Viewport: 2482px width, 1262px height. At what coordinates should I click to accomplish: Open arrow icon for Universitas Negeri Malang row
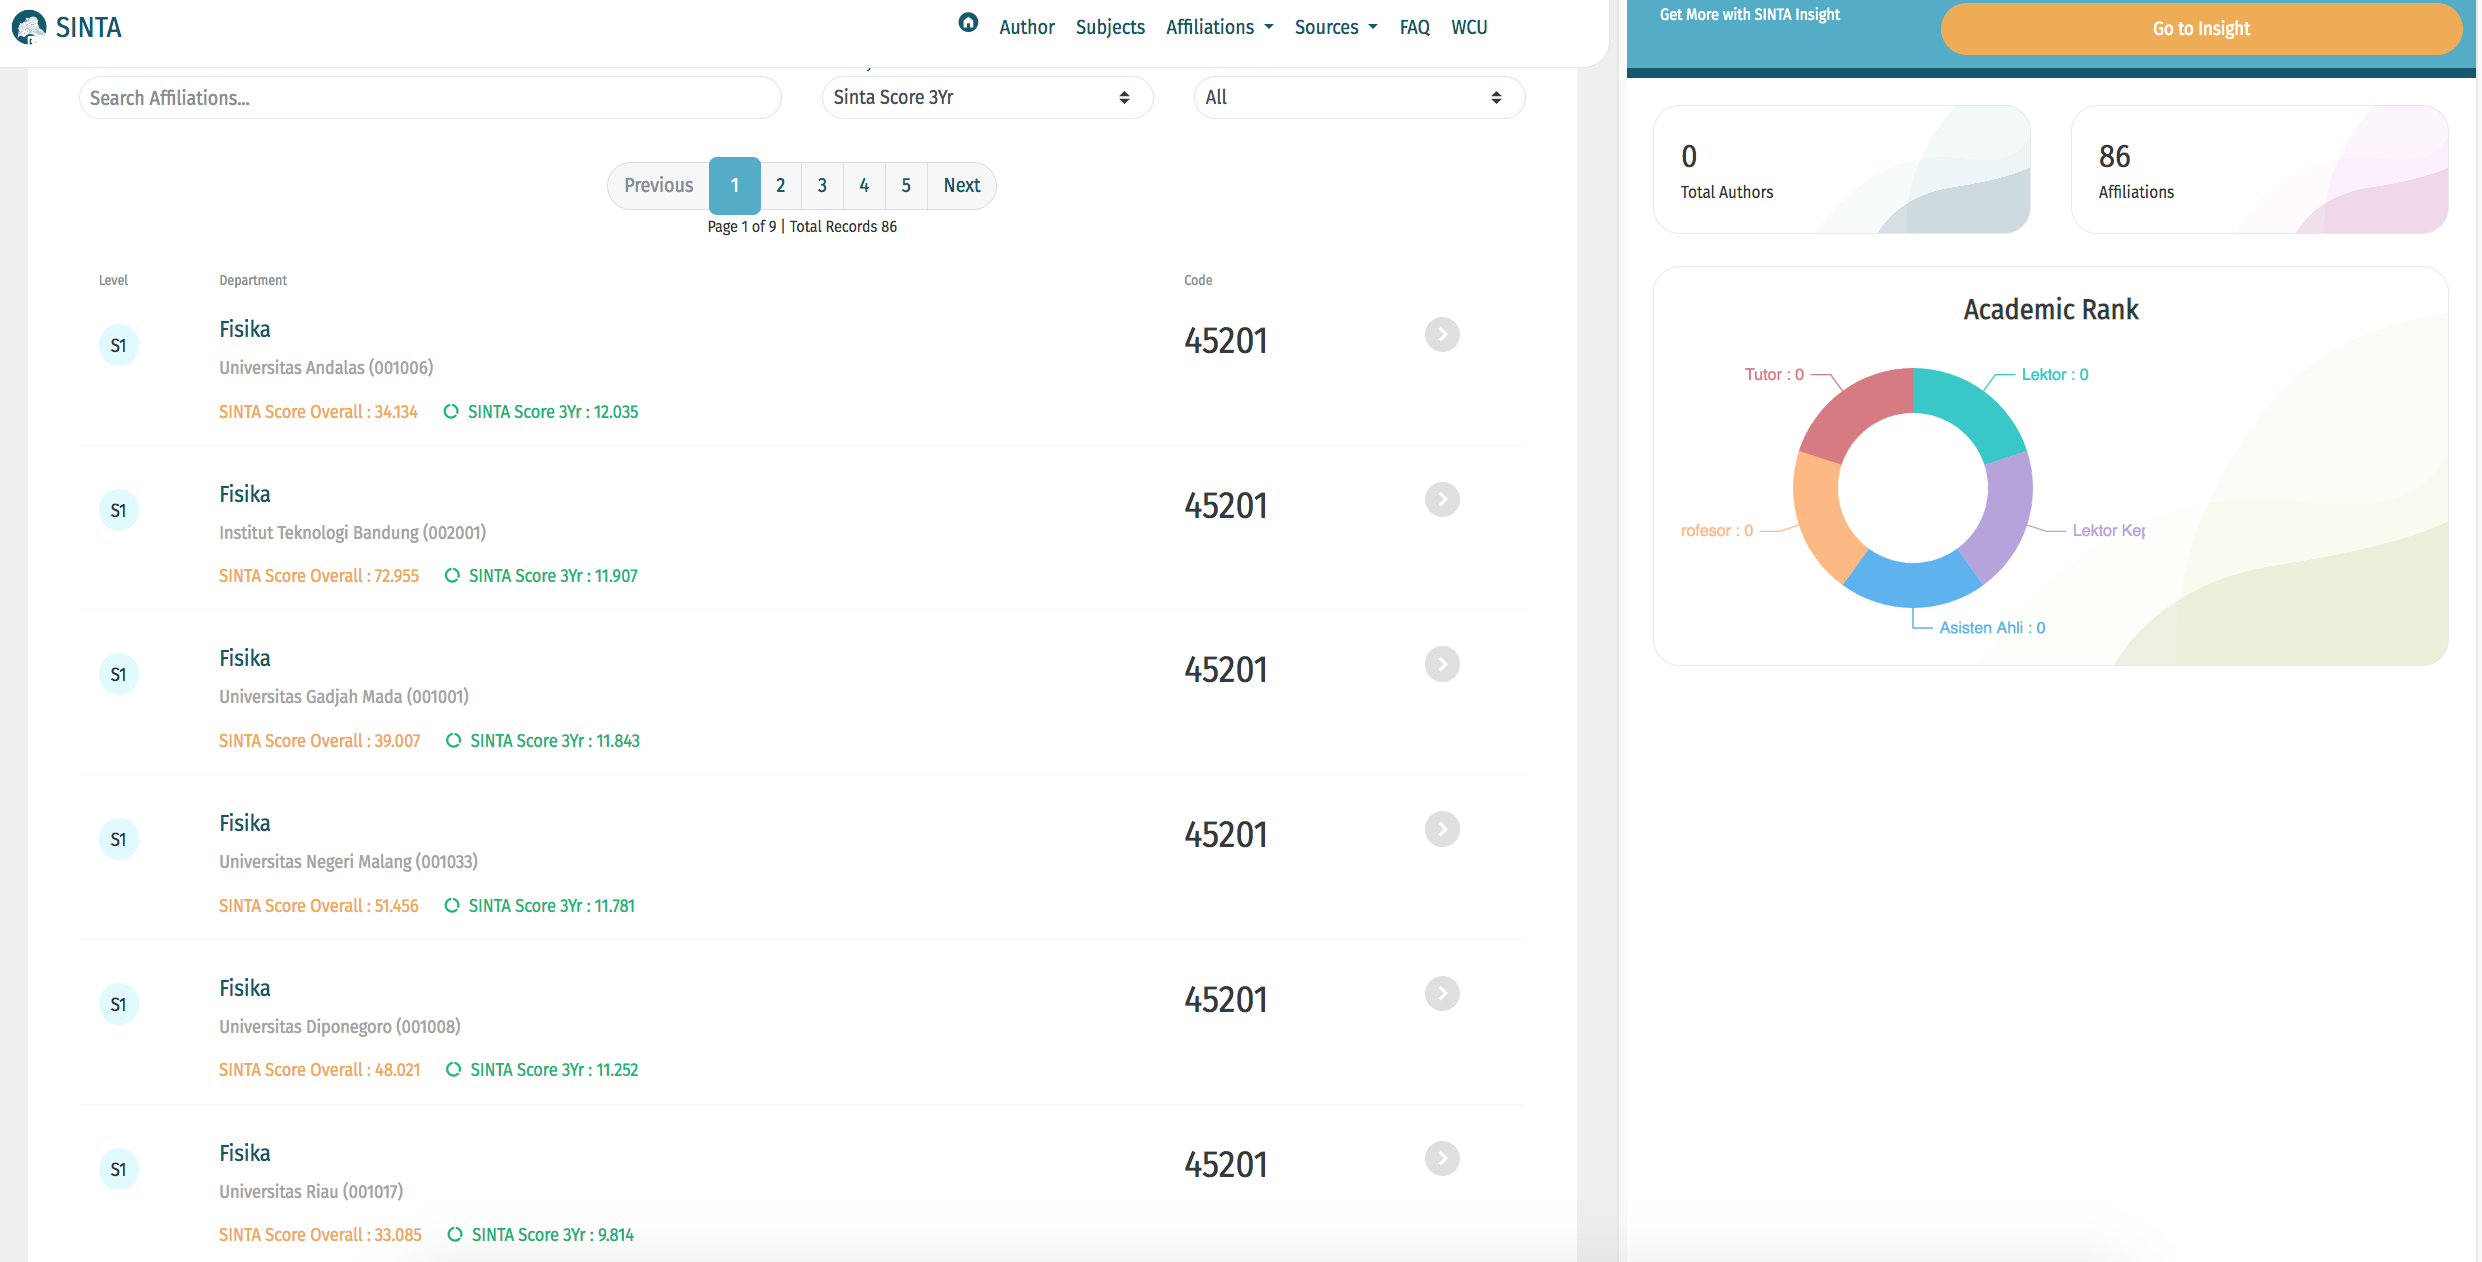(1442, 829)
